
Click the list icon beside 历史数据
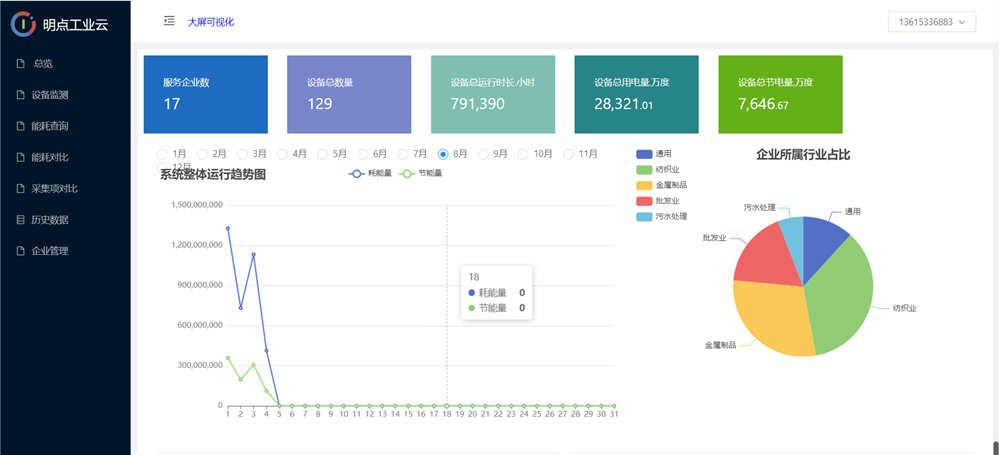click(x=20, y=219)
